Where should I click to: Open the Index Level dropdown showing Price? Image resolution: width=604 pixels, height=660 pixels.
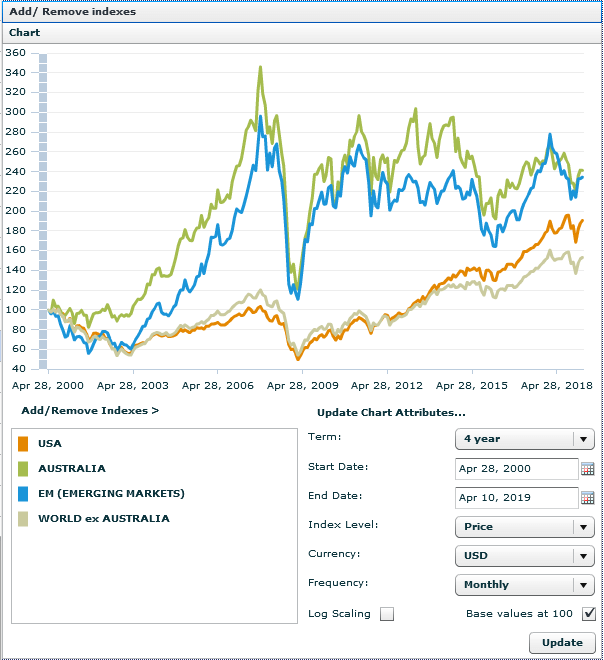(524, 527)
